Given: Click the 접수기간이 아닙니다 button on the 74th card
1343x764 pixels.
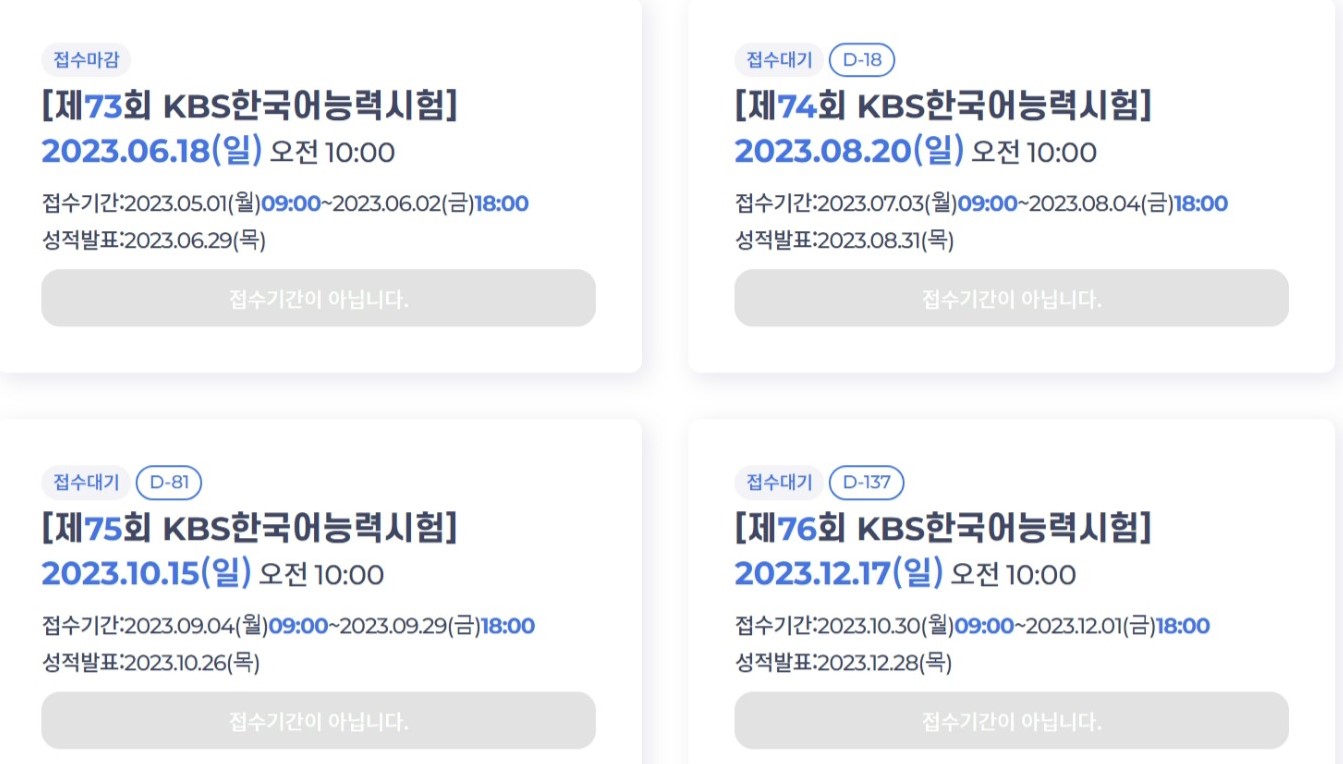Looking at the screenshot, I should (x=1012, y=298).
